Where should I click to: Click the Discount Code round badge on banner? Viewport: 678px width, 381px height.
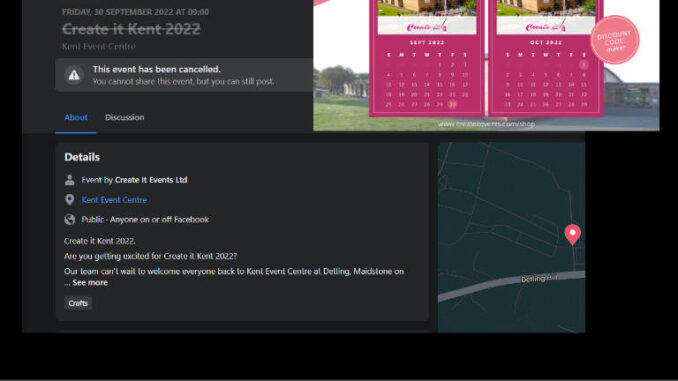(x=614, y=40)
